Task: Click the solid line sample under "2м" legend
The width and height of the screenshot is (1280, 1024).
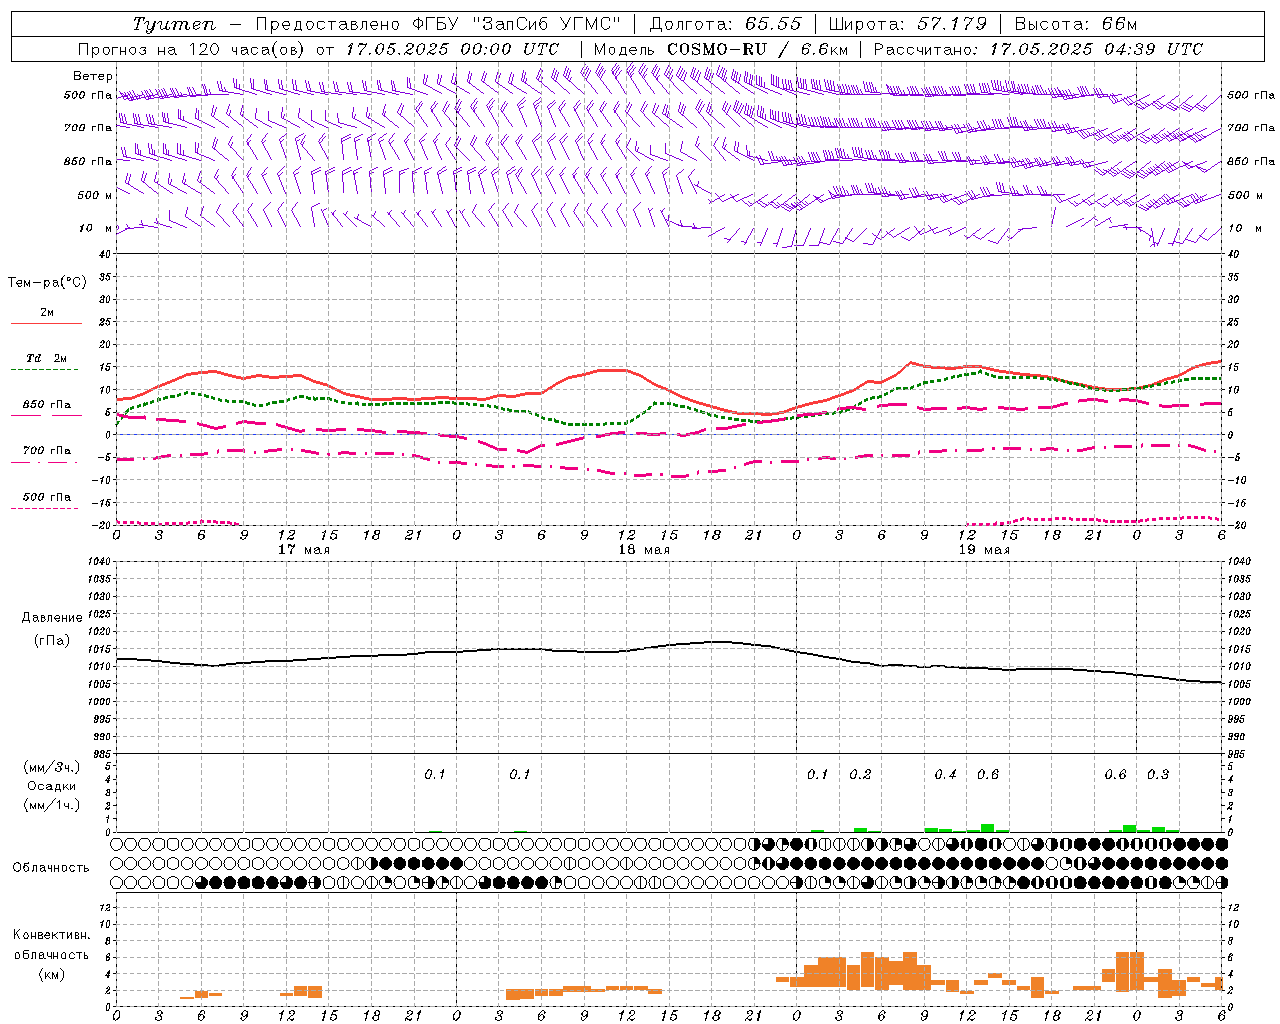Action: point(46,323)
